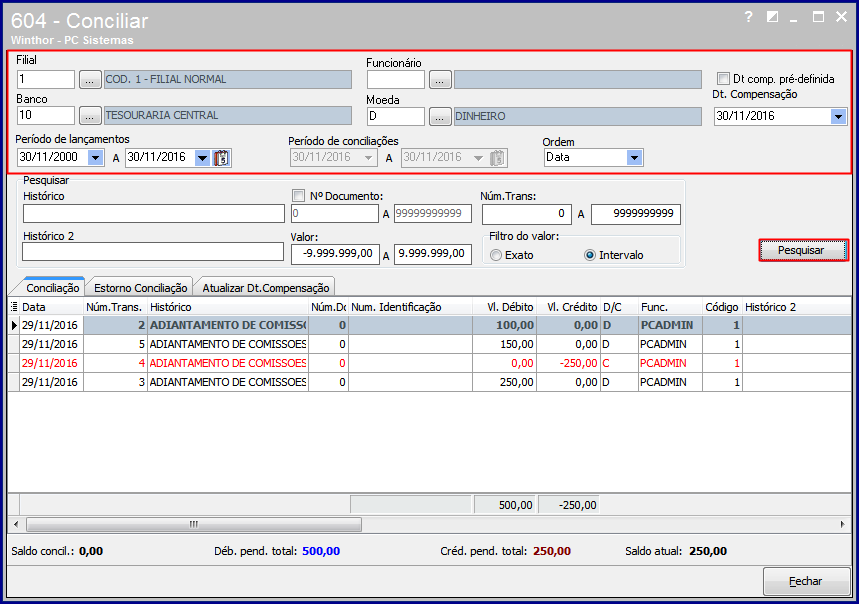Viewport: 859px width, 604px height.
Task: Switch to the Conciliação tab
Action: click(x=53, y=287)
